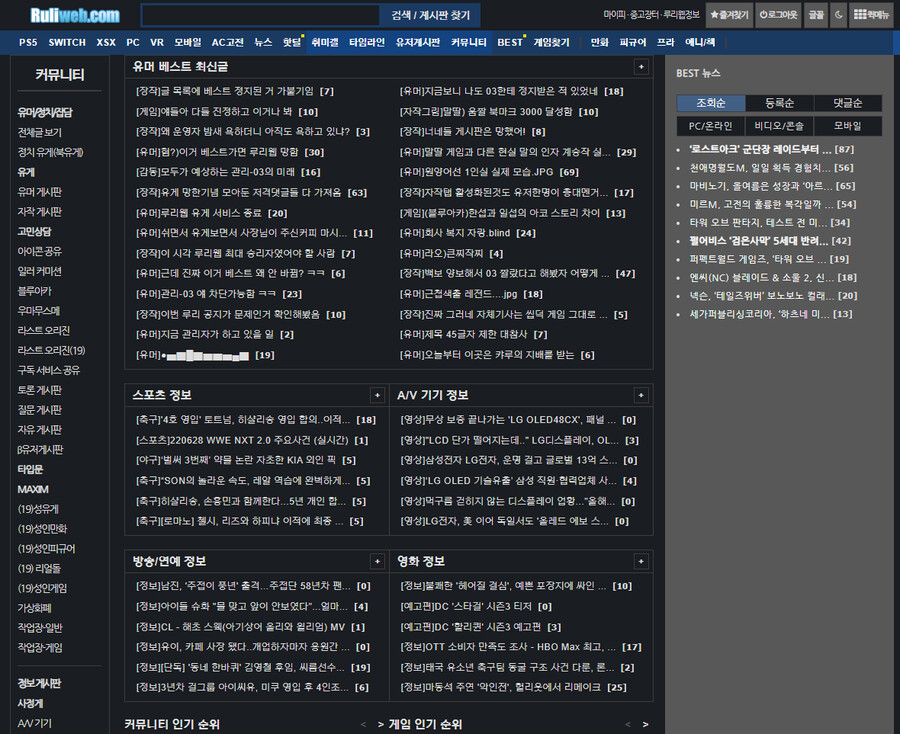Image resolution: width=900 pixels, height=734 pixels.
Task: Open BEST navigation item
Action: click(510, 42)
